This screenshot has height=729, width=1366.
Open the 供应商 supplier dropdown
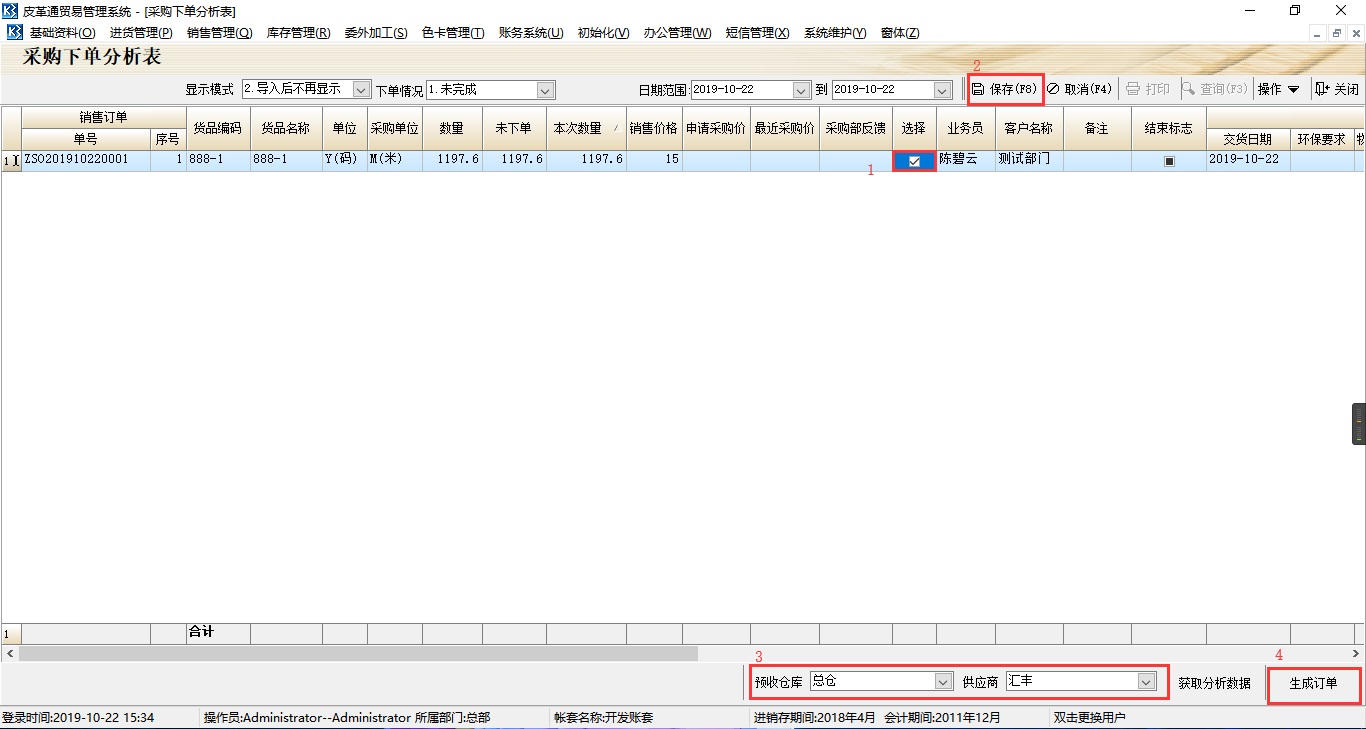[x=1146, y=681]
